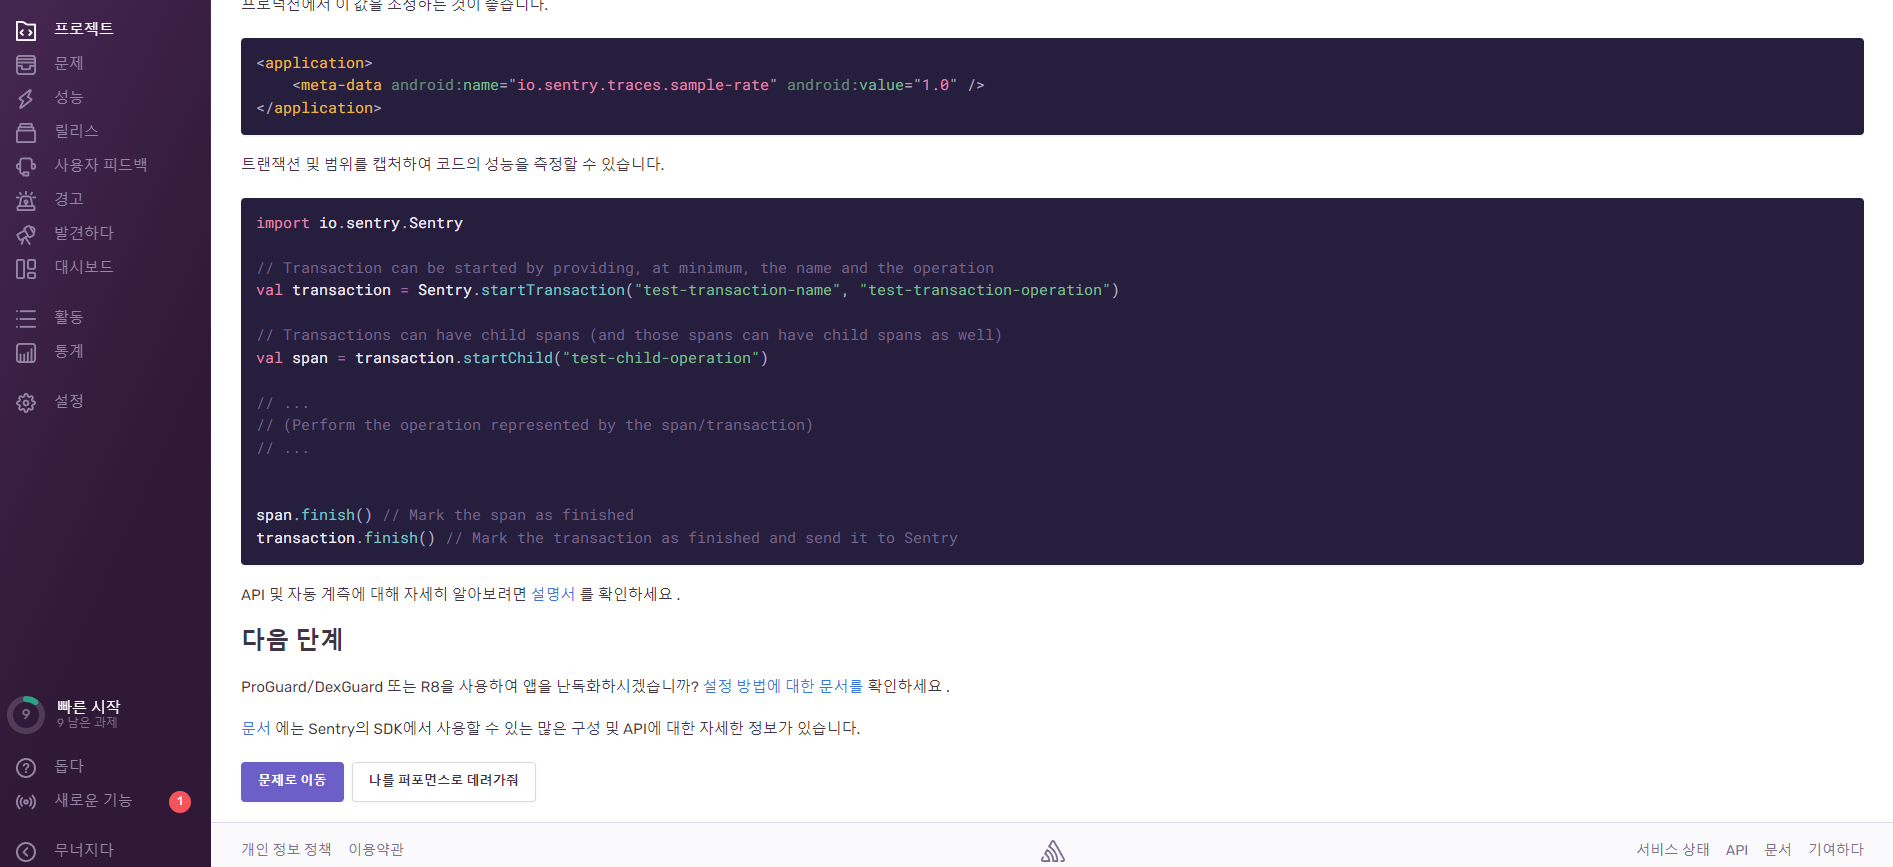Click the Sentry.startTransaction code line

tap(687, 290)
